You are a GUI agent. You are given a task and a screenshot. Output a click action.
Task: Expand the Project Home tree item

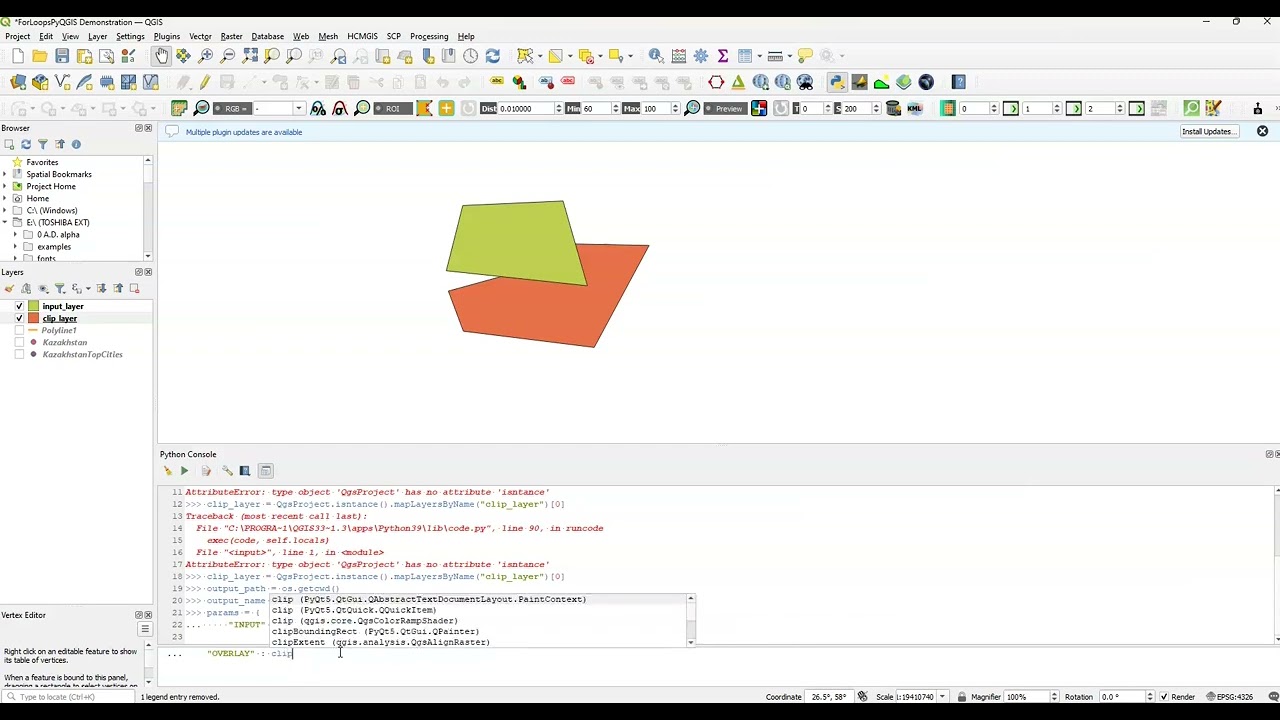pos(5,186)
